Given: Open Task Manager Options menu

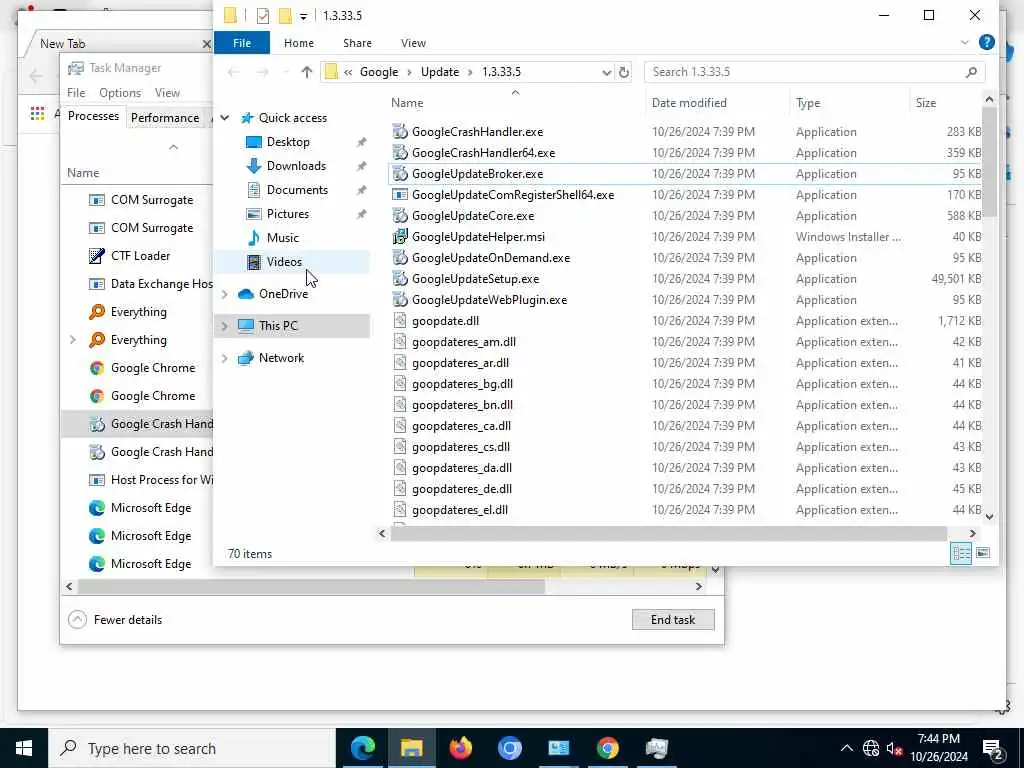Looking at the screenshot, I should 120,93.
